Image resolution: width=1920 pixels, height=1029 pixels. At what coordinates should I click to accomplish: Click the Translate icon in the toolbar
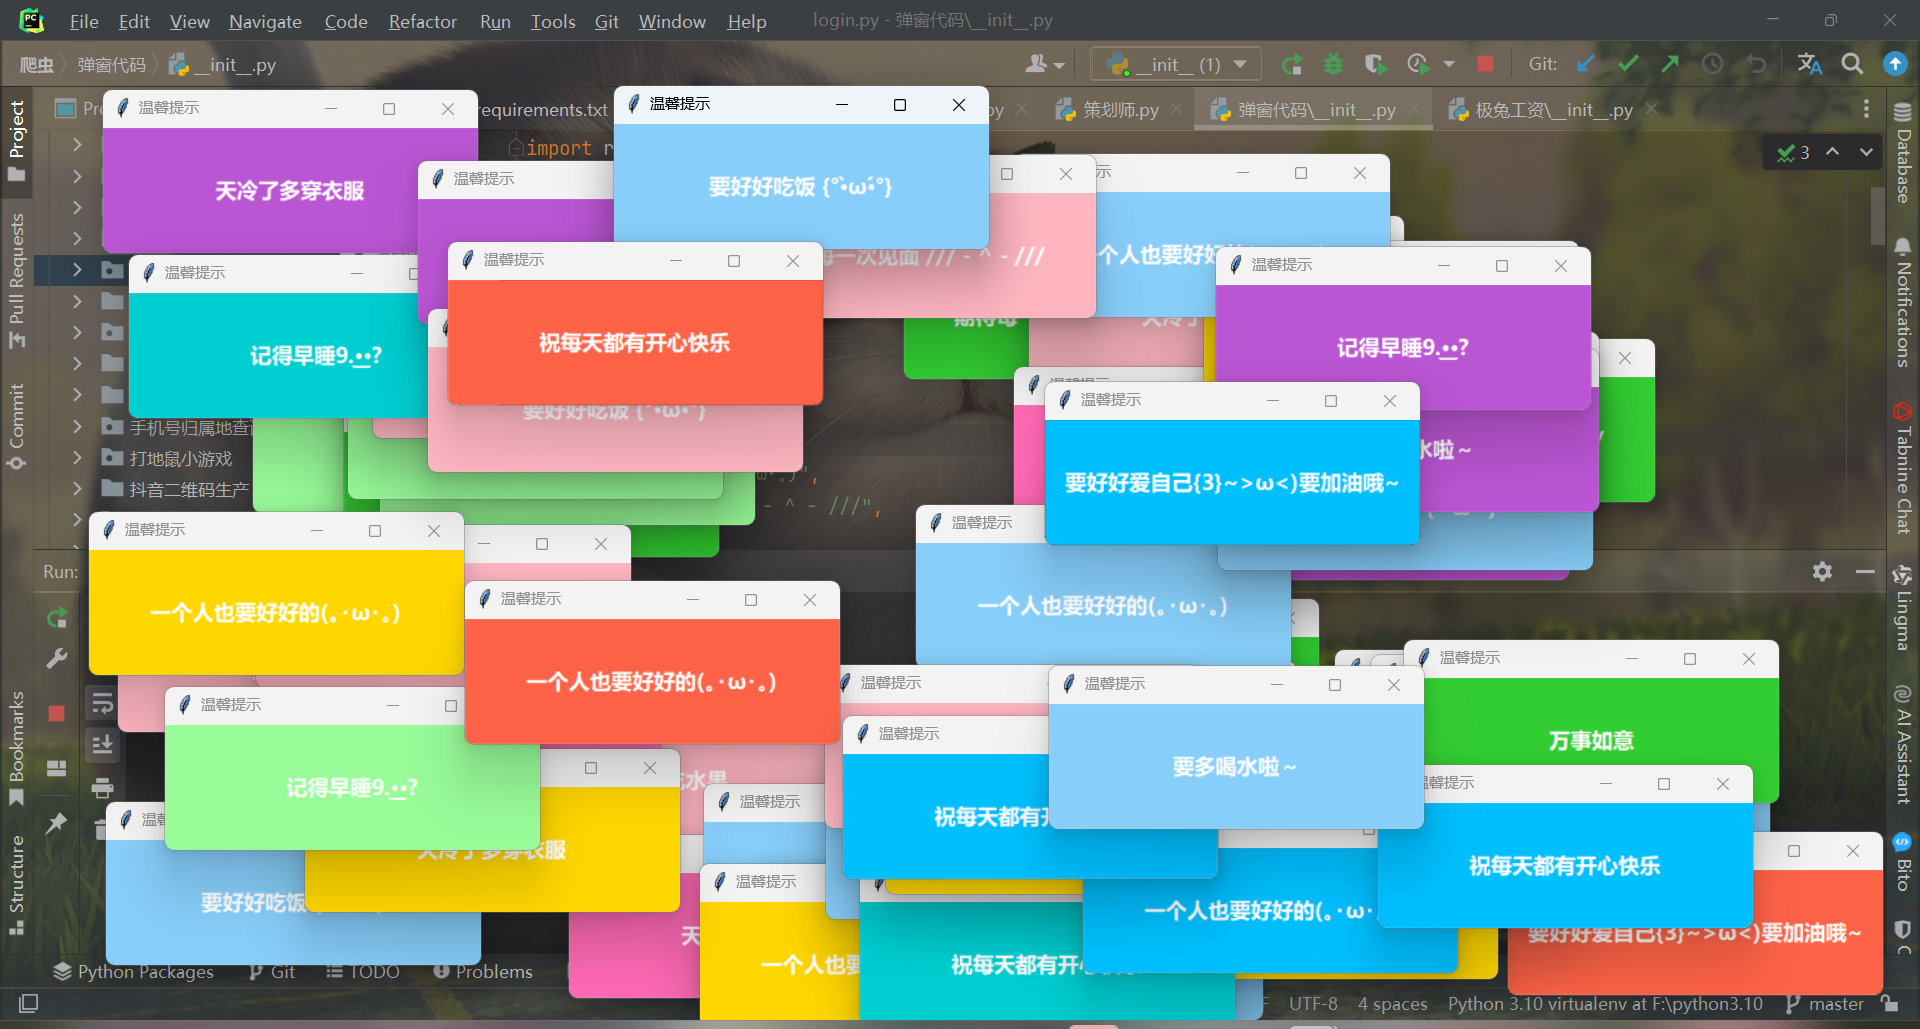coord(1809,64)
